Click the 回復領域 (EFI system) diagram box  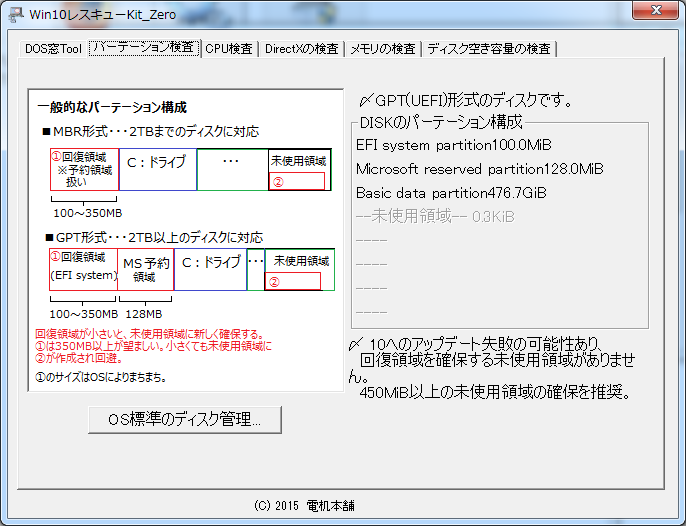(83, 268)
